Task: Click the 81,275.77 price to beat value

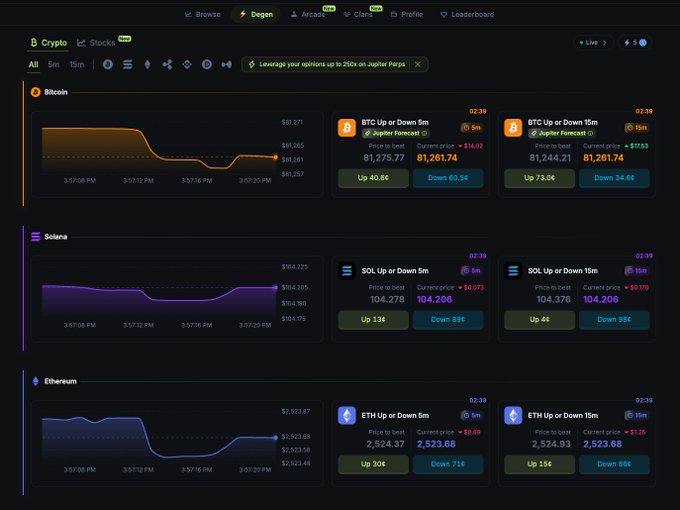Action: tap(384, 158)
